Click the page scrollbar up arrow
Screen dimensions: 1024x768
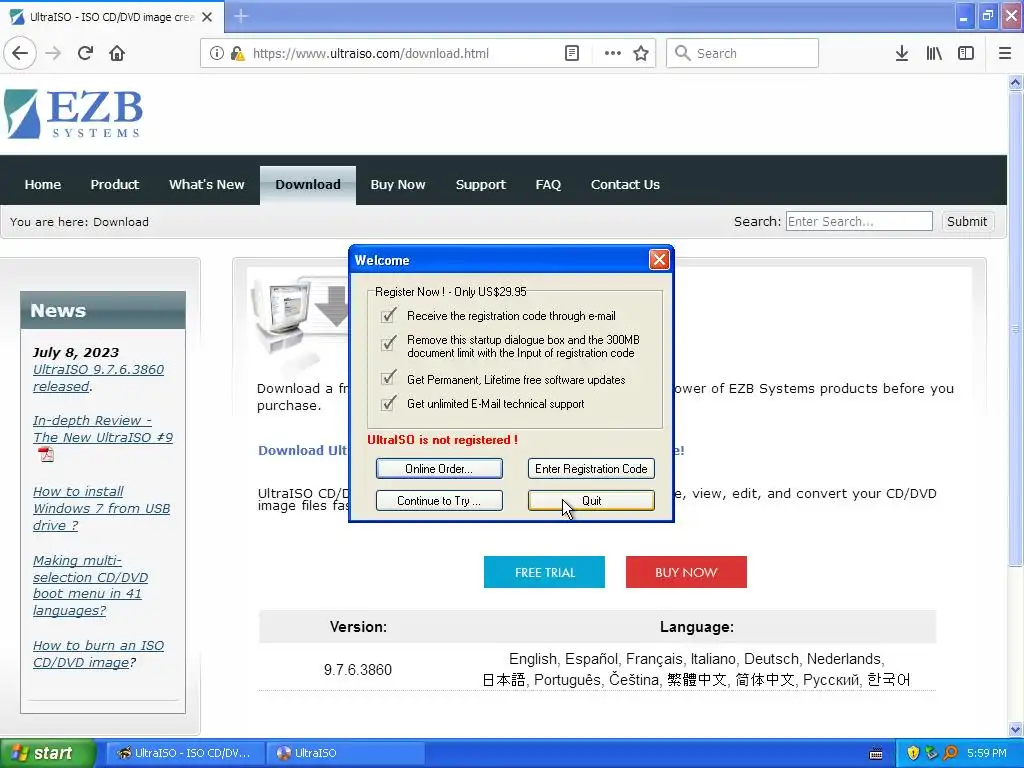pos(1015,82)
